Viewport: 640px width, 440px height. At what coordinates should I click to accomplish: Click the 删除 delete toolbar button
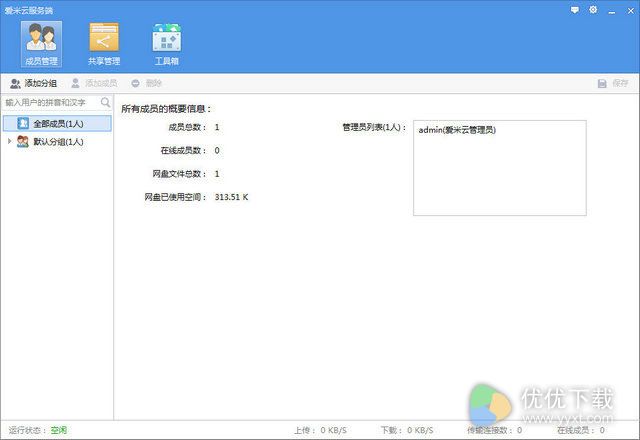coord(147,84)
